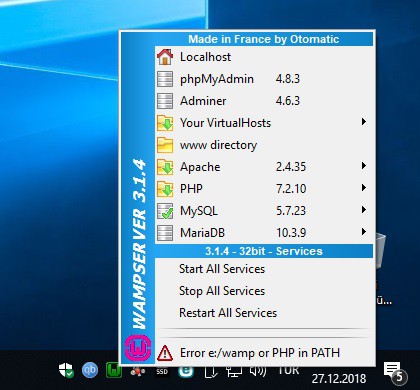Expand the Apache 2.4.35 submenu arrow
Viewport: 420px width, 390px height.
pos(364,166)
